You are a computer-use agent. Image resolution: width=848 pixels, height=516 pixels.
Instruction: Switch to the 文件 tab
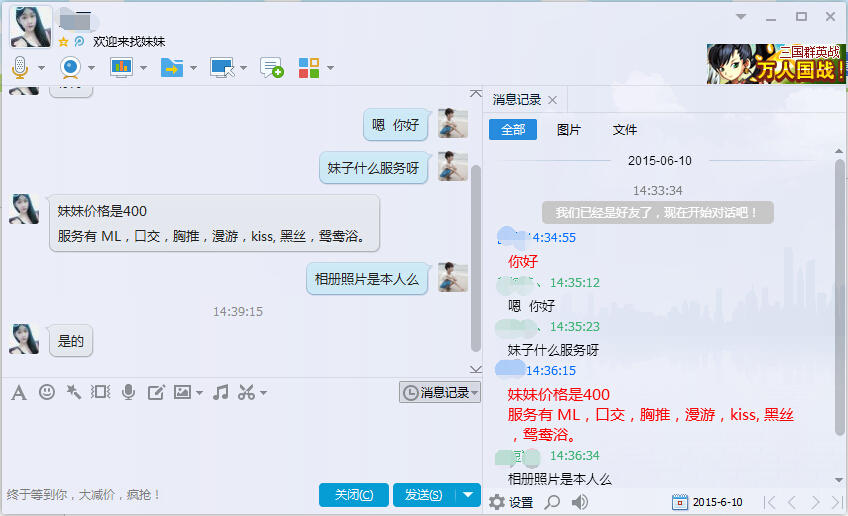point(625,130)
